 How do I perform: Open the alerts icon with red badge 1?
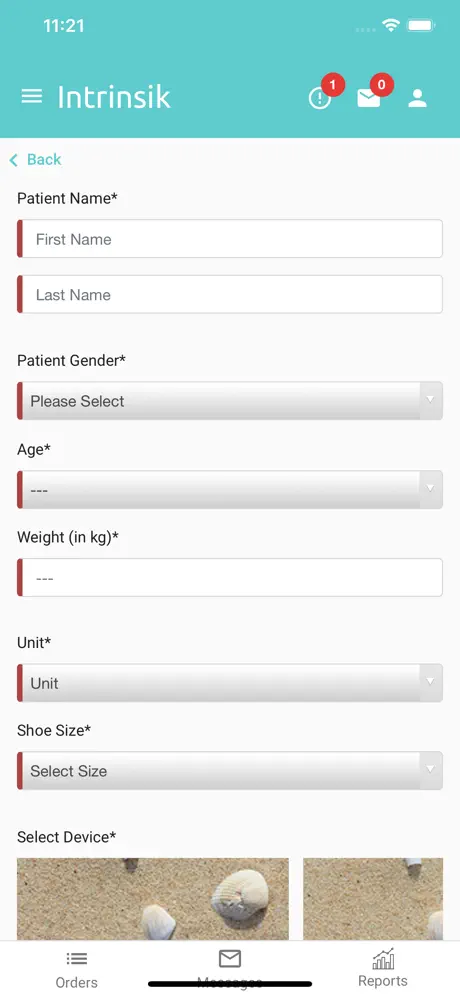pyautogui.click(x=320, y=98)
